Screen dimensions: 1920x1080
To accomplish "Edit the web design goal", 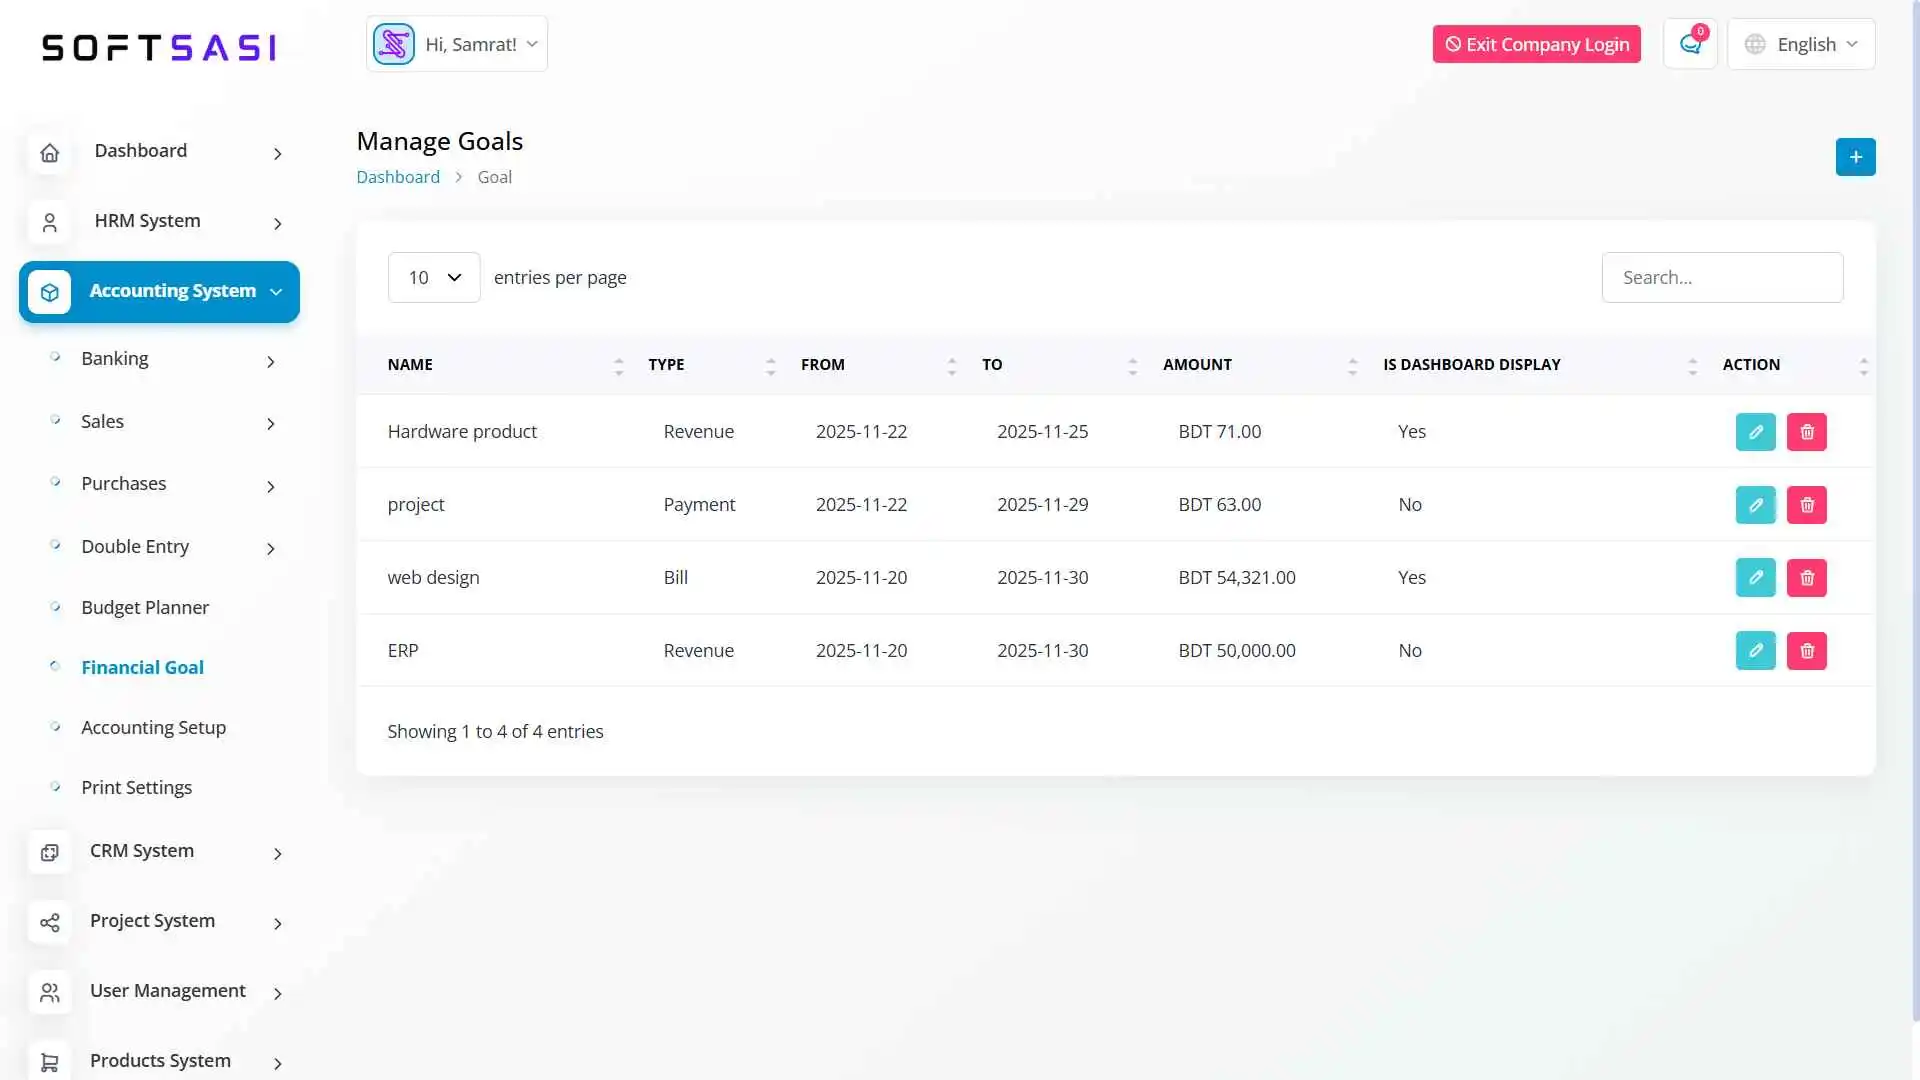I will point(1755,578).
